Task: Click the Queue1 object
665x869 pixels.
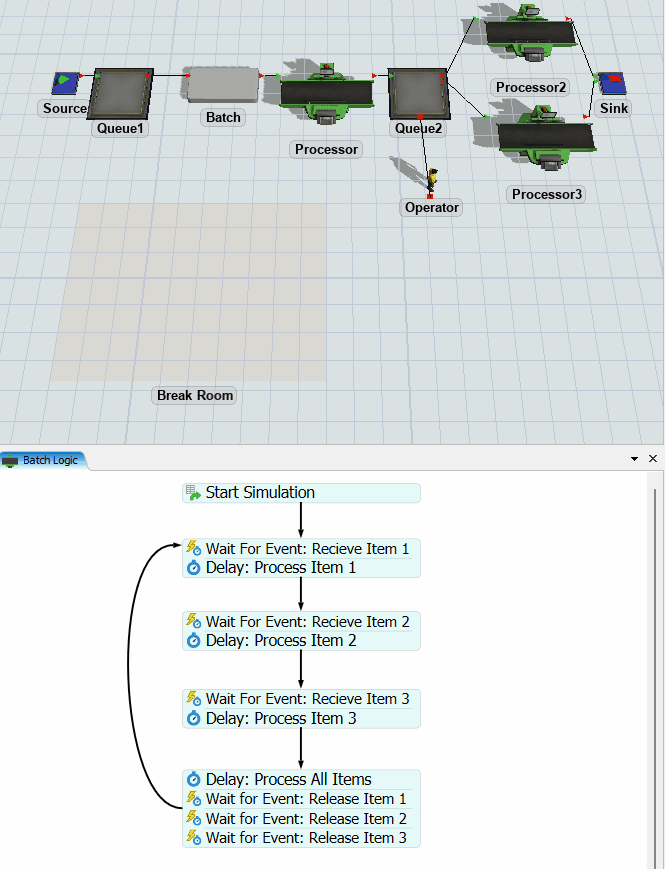Action: [121, 94]
